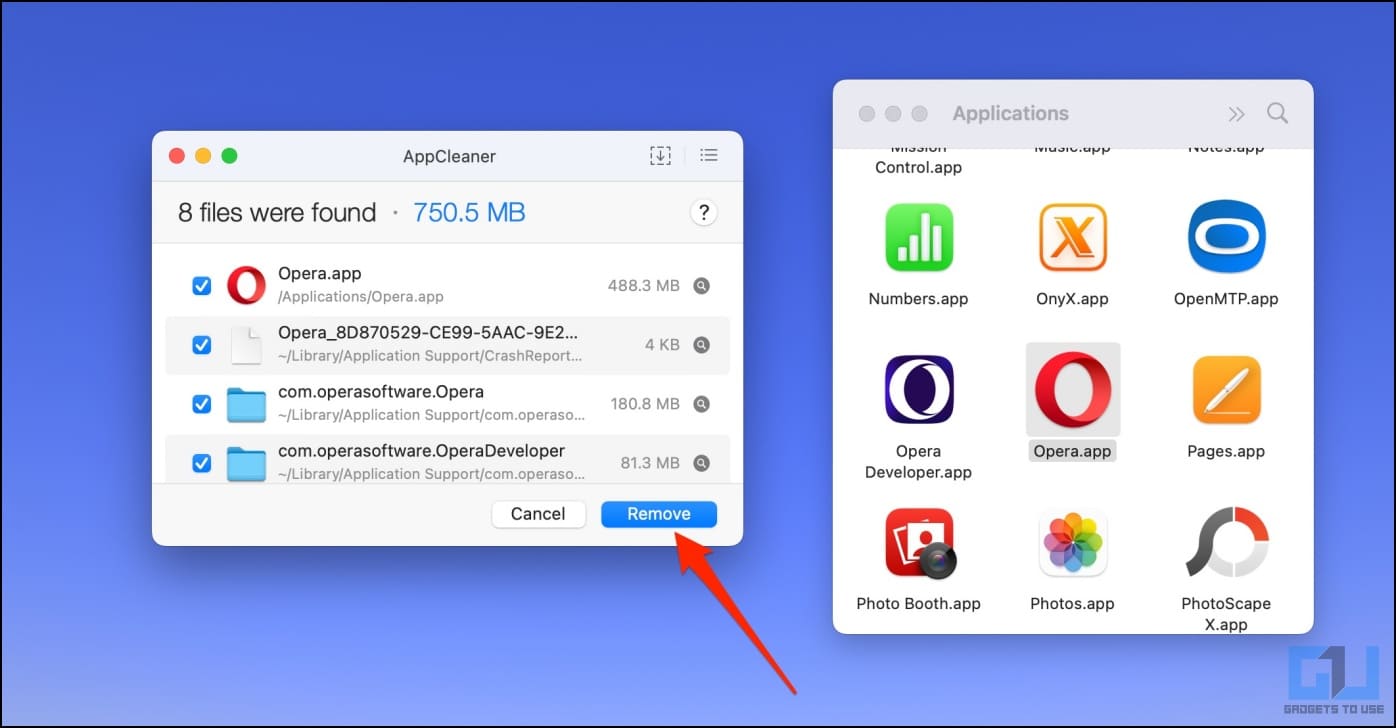The height and width of the screenshot is (728, 1396).
Task: Click the 'OnyX.app' label
Action: pyautogui.click(x=1072, y=299)
